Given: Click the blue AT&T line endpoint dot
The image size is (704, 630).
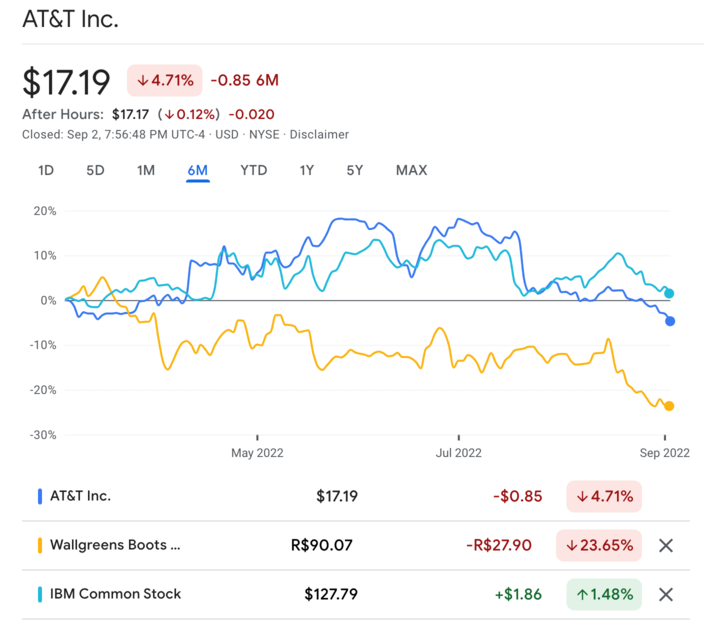Looking at the screenshot, I should (670, 321).
